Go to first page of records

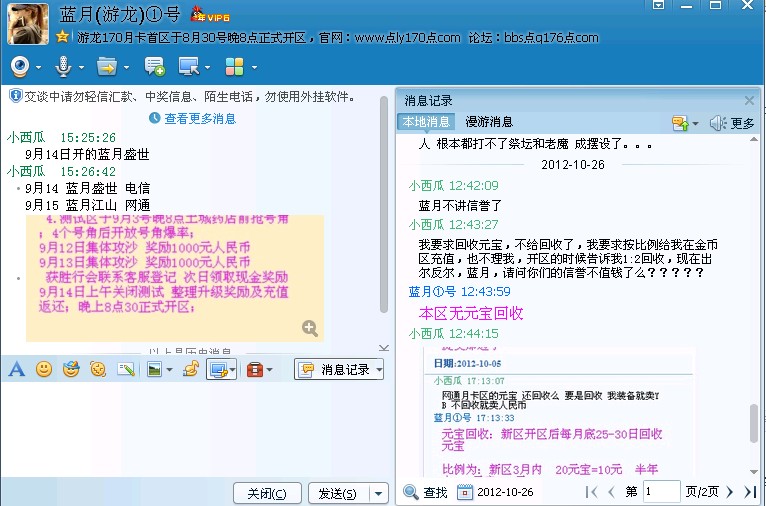pos(591,492)
